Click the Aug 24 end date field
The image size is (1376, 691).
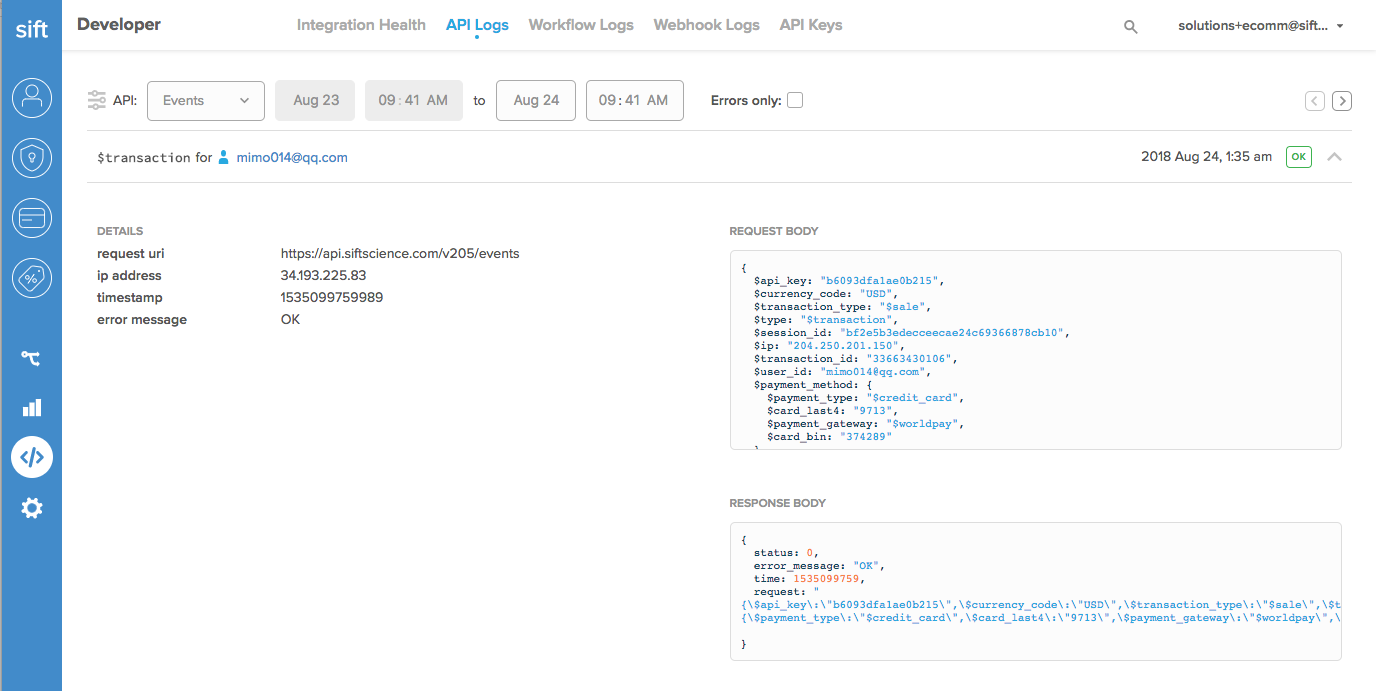[x=536, y=100]
